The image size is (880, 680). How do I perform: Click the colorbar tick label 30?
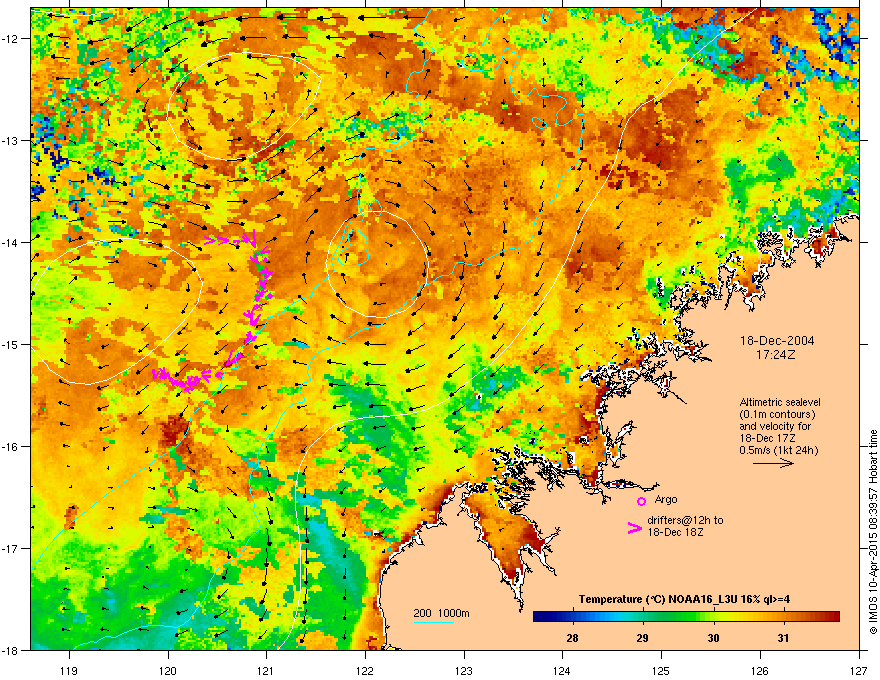coord(713,638)
